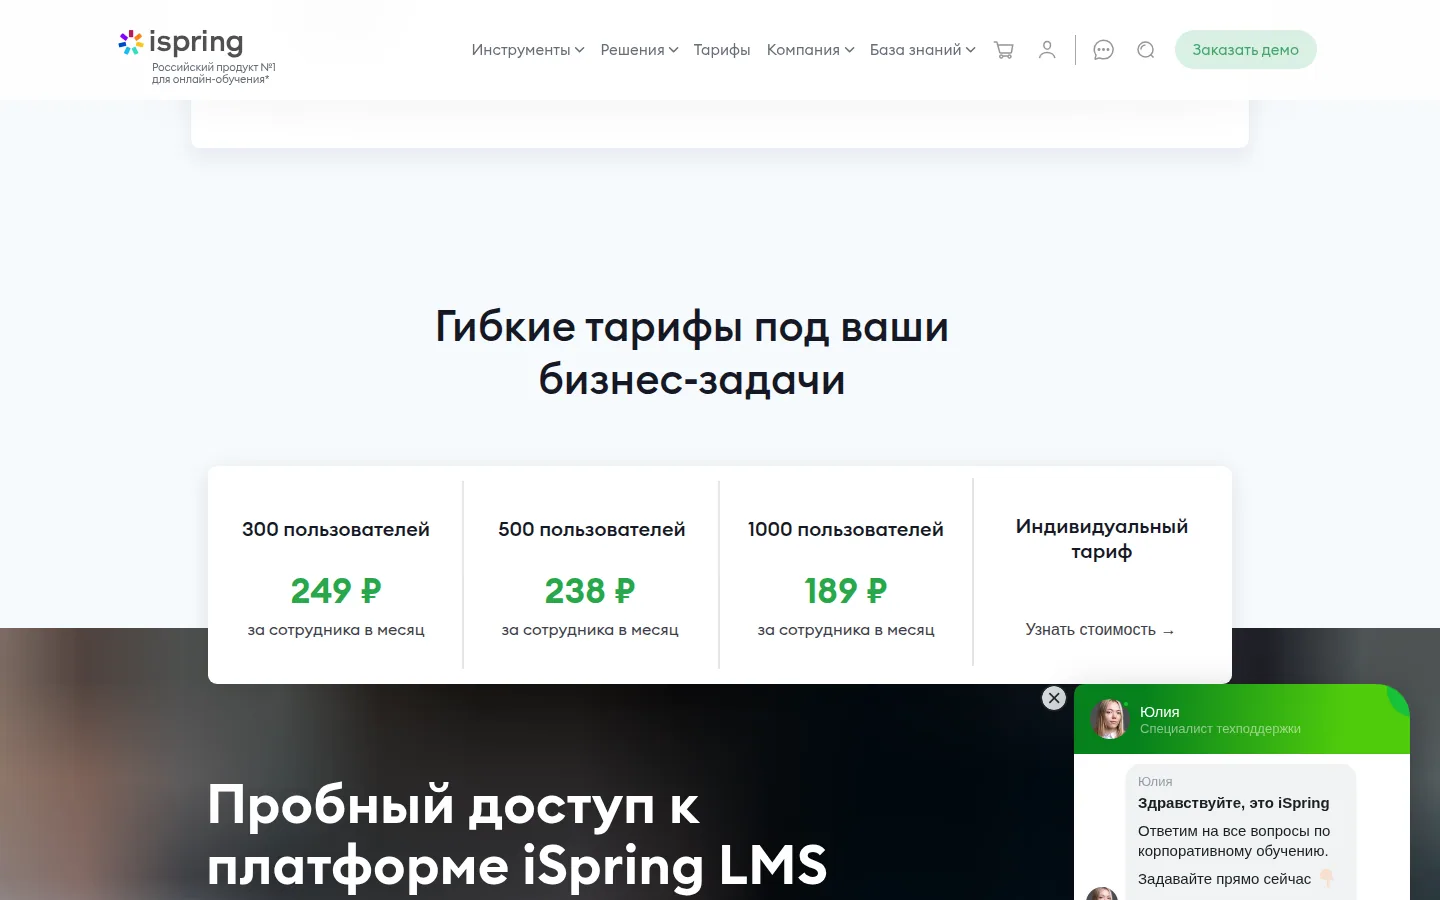Screen dimensions: 1440x900
Task: Follow the Узнать стоимость link
Action: tap(1100, 630)
